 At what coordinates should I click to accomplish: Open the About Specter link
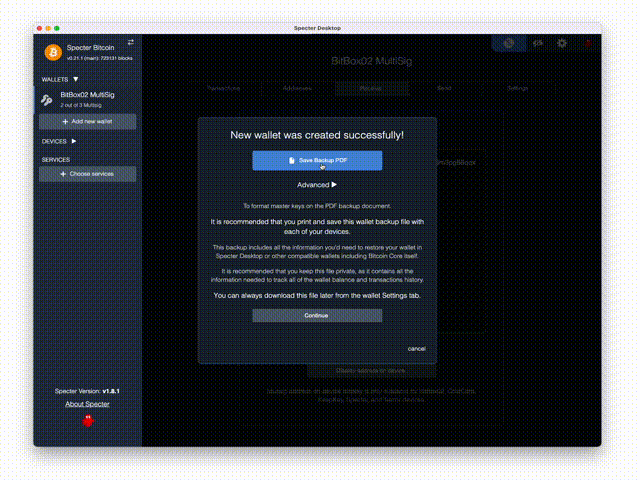pyautogui.click(x=87, y=404)
